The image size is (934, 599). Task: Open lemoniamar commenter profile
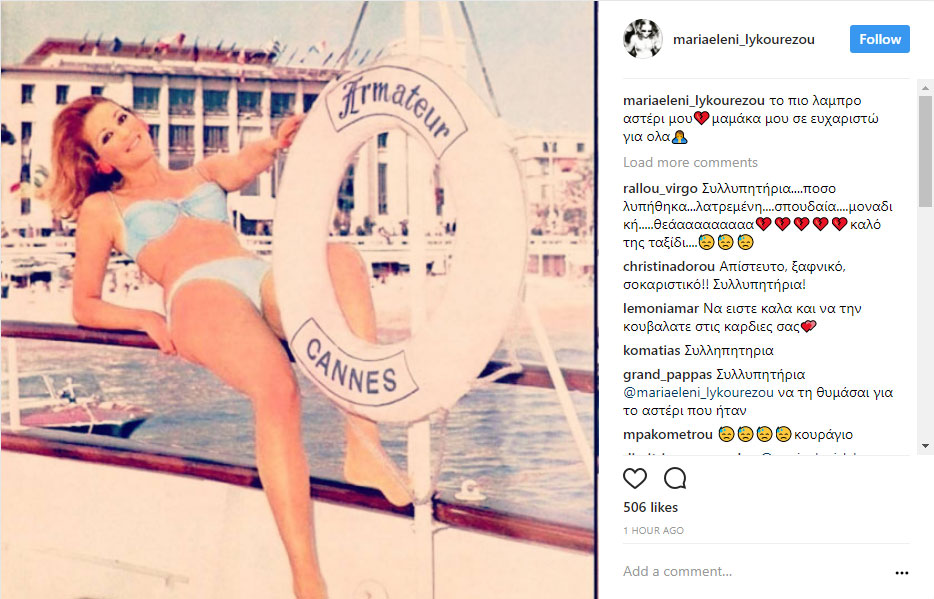661,308
